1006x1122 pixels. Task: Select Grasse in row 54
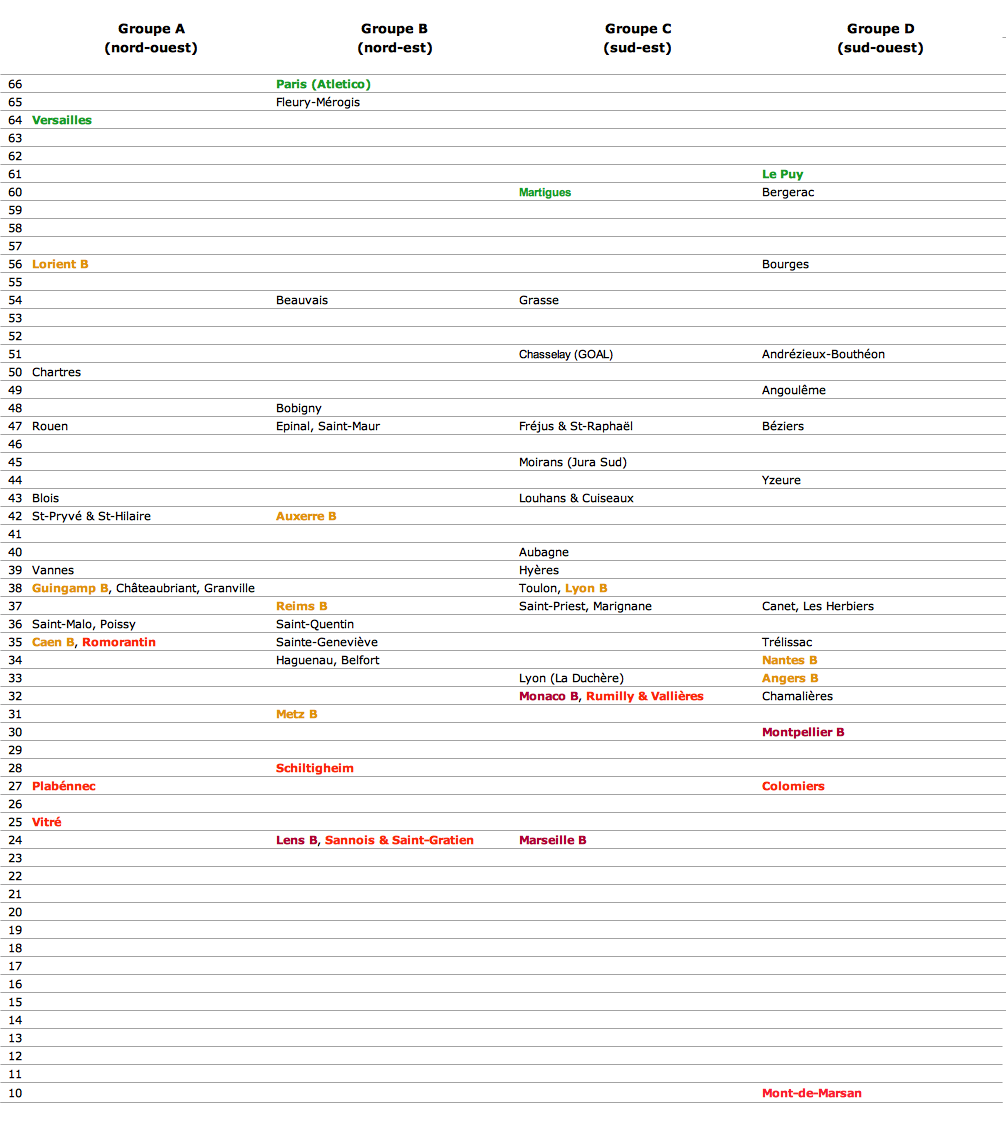point(539,301)
